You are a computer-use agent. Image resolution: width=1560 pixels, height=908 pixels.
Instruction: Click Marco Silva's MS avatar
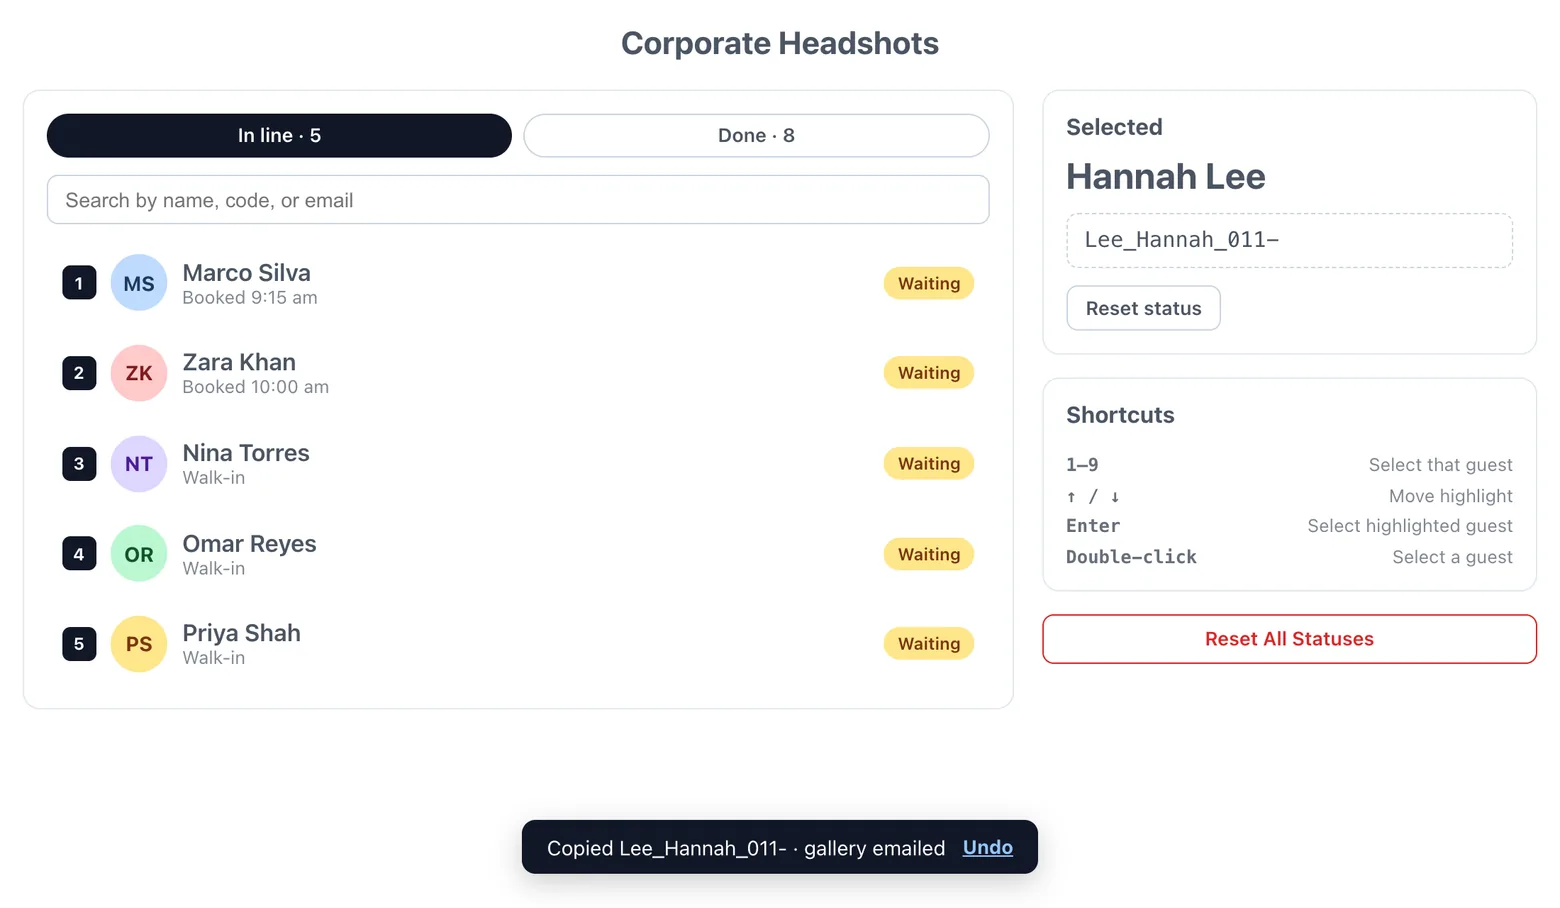pos(138,283)
